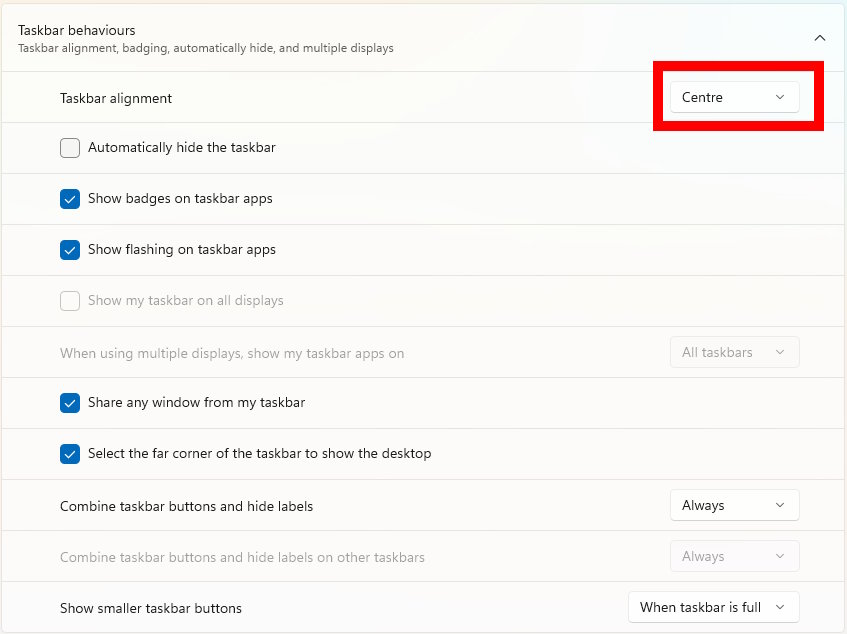Screen dimensions: 847x634
Task: Uncheck the Share any window from my taskbar checkbox
Action: [x=70, y=403]
